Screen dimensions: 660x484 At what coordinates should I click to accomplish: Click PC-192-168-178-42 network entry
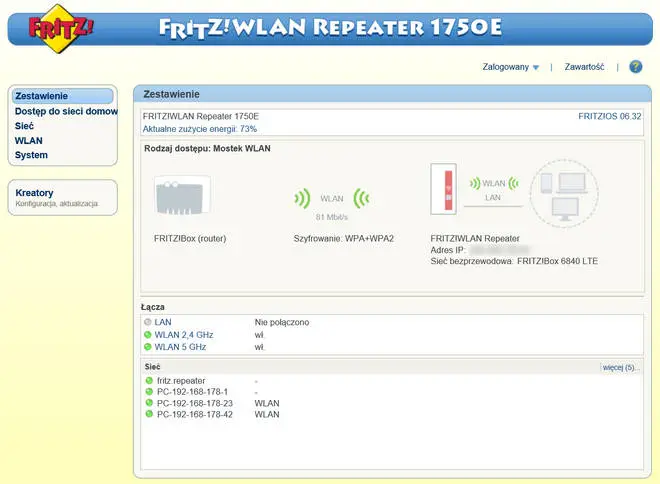point(194,414)
